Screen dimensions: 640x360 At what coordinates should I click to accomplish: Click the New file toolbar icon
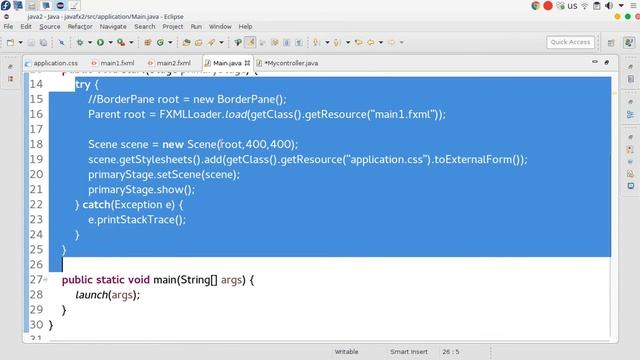(x=11, y=42)
